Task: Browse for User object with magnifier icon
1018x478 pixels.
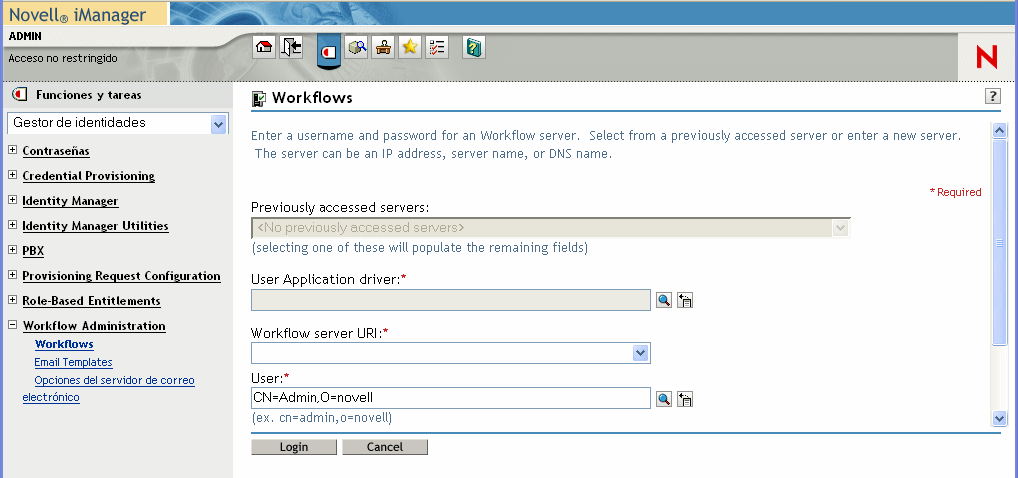Action: pos(664,399)
